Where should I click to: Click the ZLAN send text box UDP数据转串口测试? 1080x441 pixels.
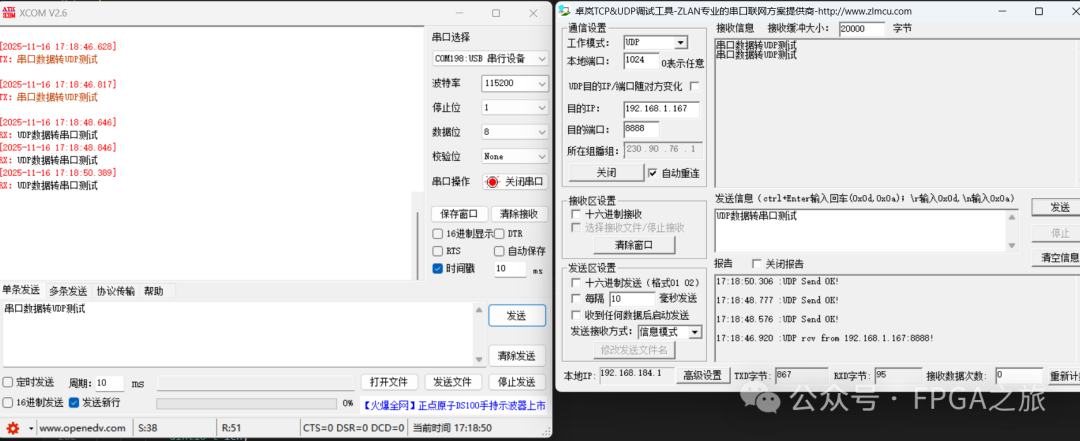point(861,230)
